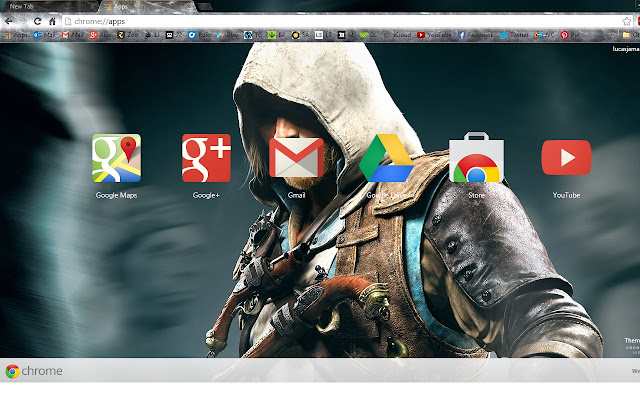Open the Google Plus bookmark
The height and width of the screenshot is (400, 640).
100,35
